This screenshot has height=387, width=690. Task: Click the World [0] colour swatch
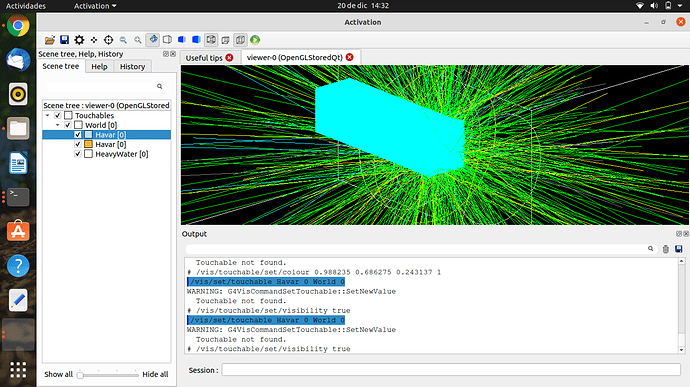click(x=78, y=125)
